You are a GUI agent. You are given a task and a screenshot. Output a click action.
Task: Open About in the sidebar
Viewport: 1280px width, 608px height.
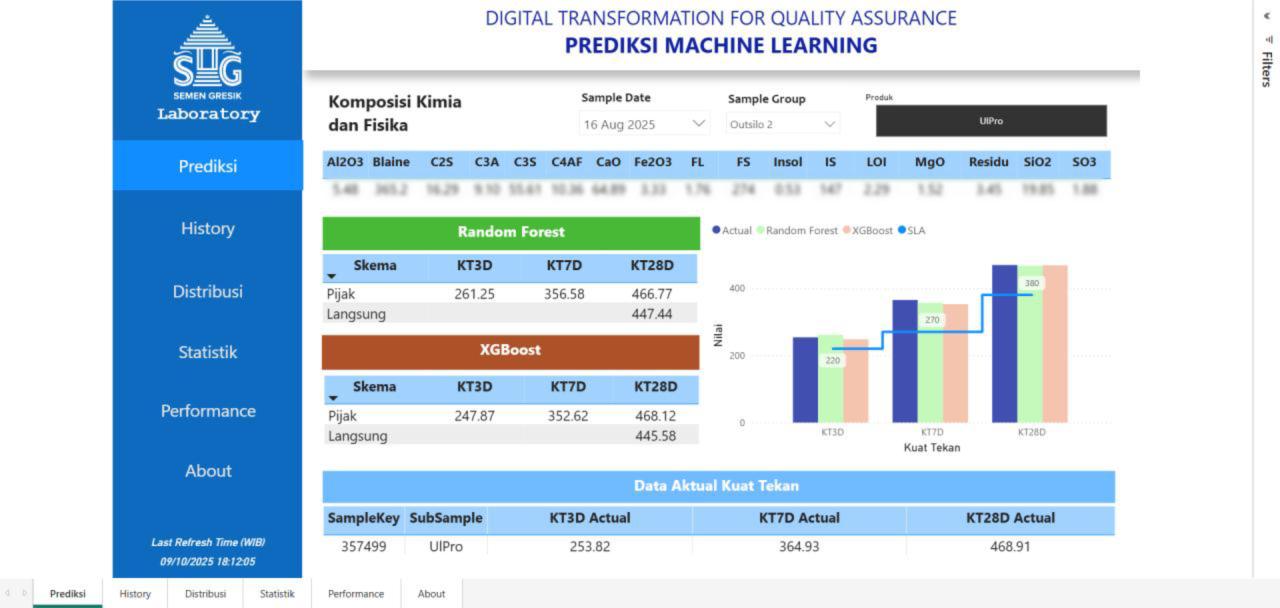click(208, 471)
